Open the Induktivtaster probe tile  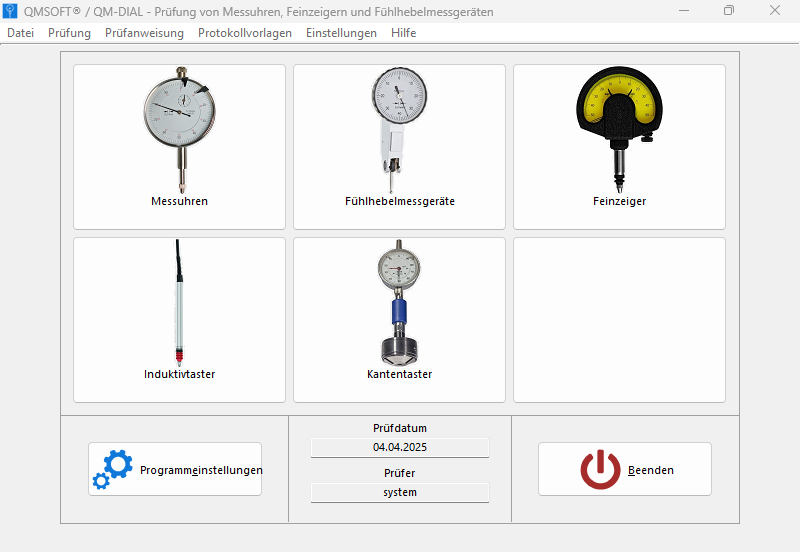pyautogui.click(x=179, y=320)
